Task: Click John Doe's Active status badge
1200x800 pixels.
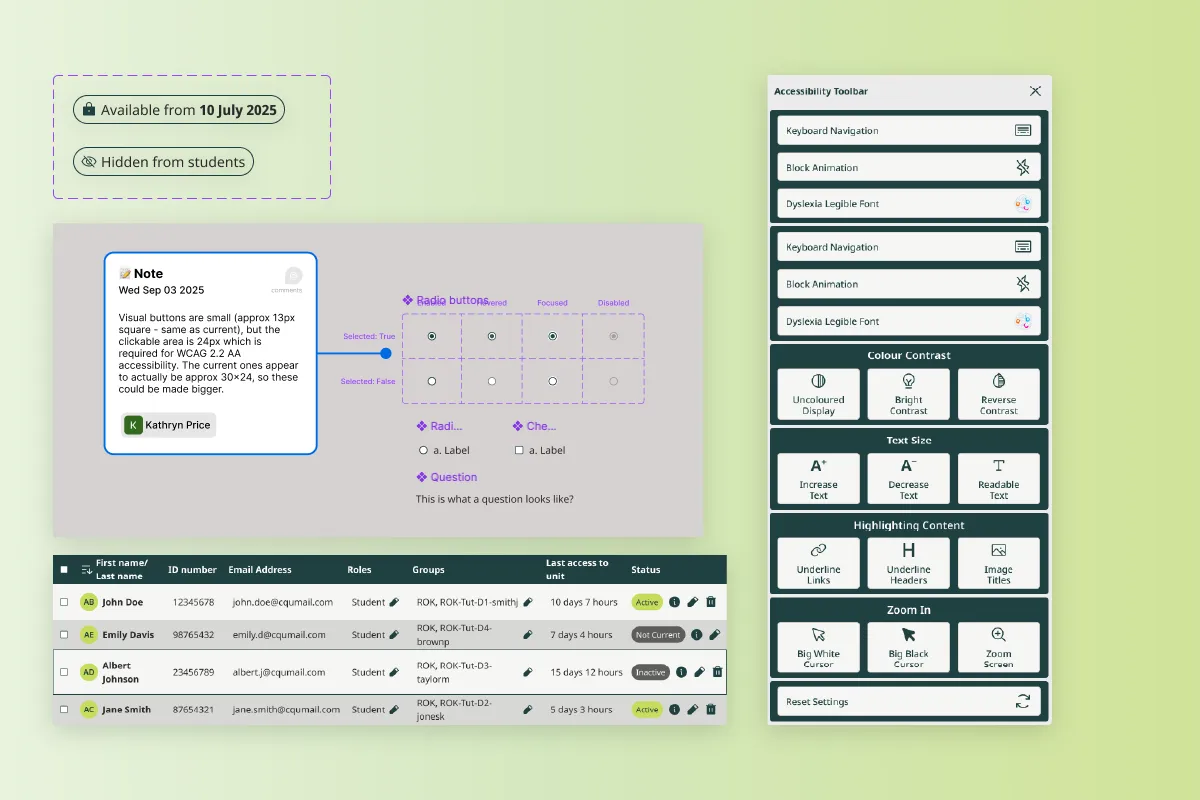Action: (647, 602)
